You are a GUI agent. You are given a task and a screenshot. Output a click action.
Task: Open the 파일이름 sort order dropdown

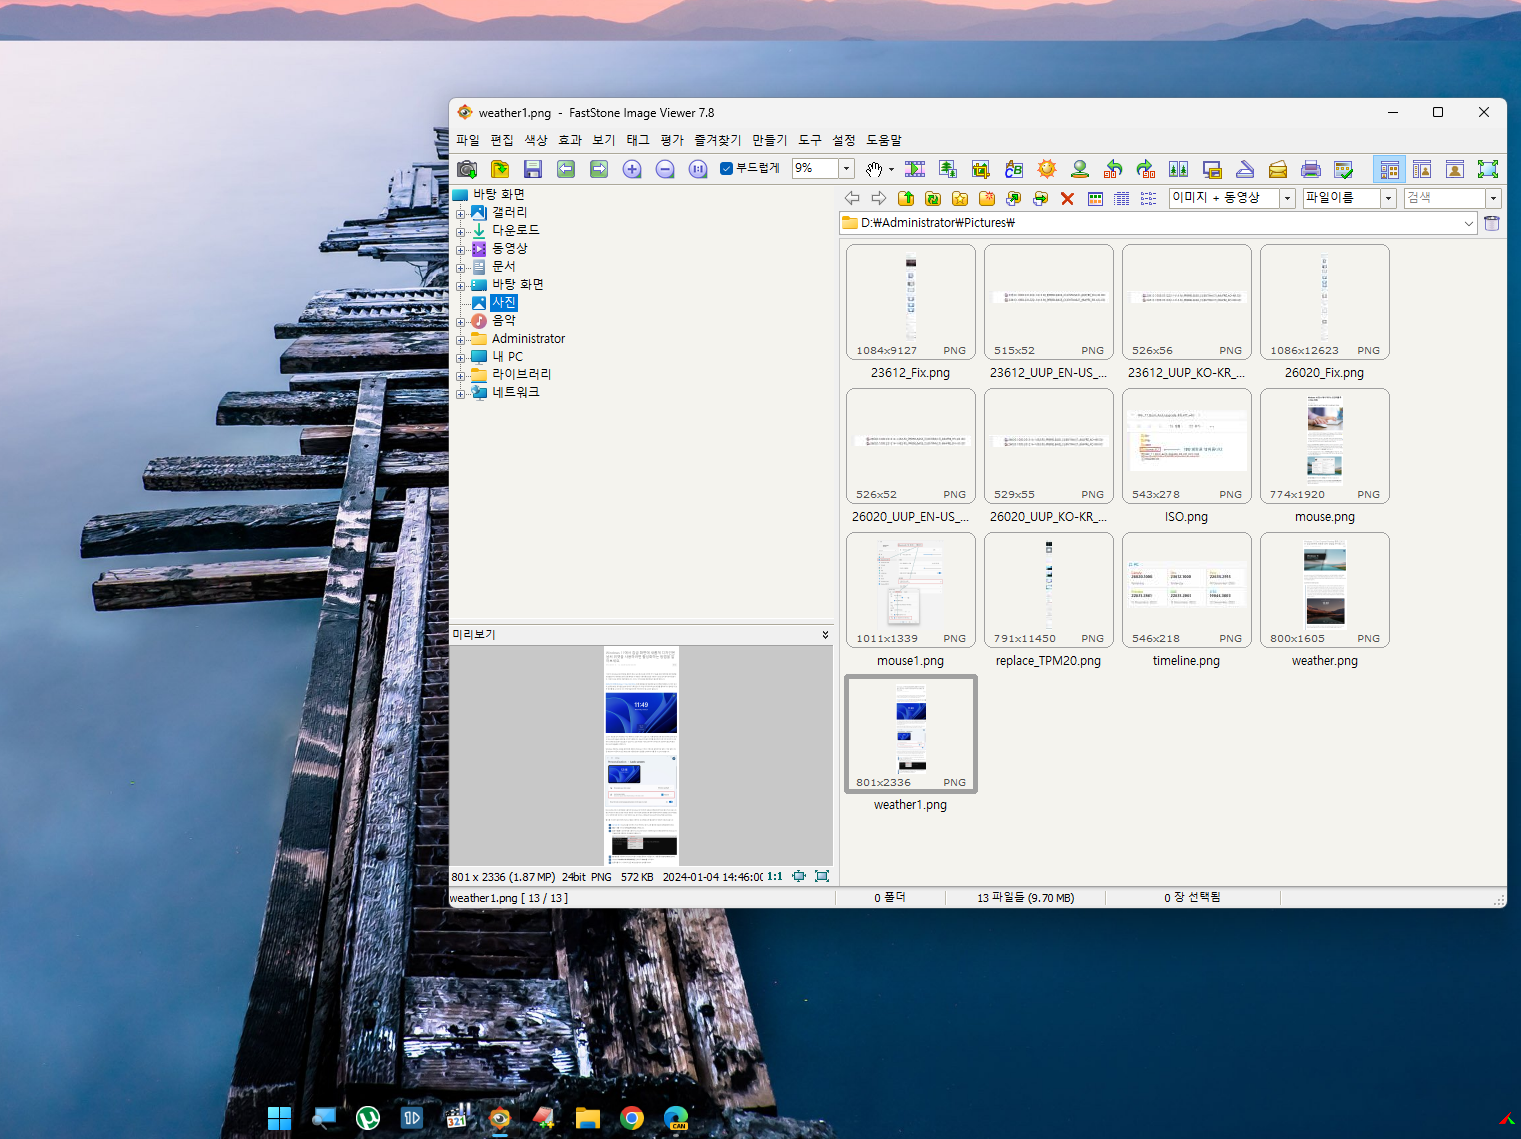pyautogui.click(x=1388, y=198)
